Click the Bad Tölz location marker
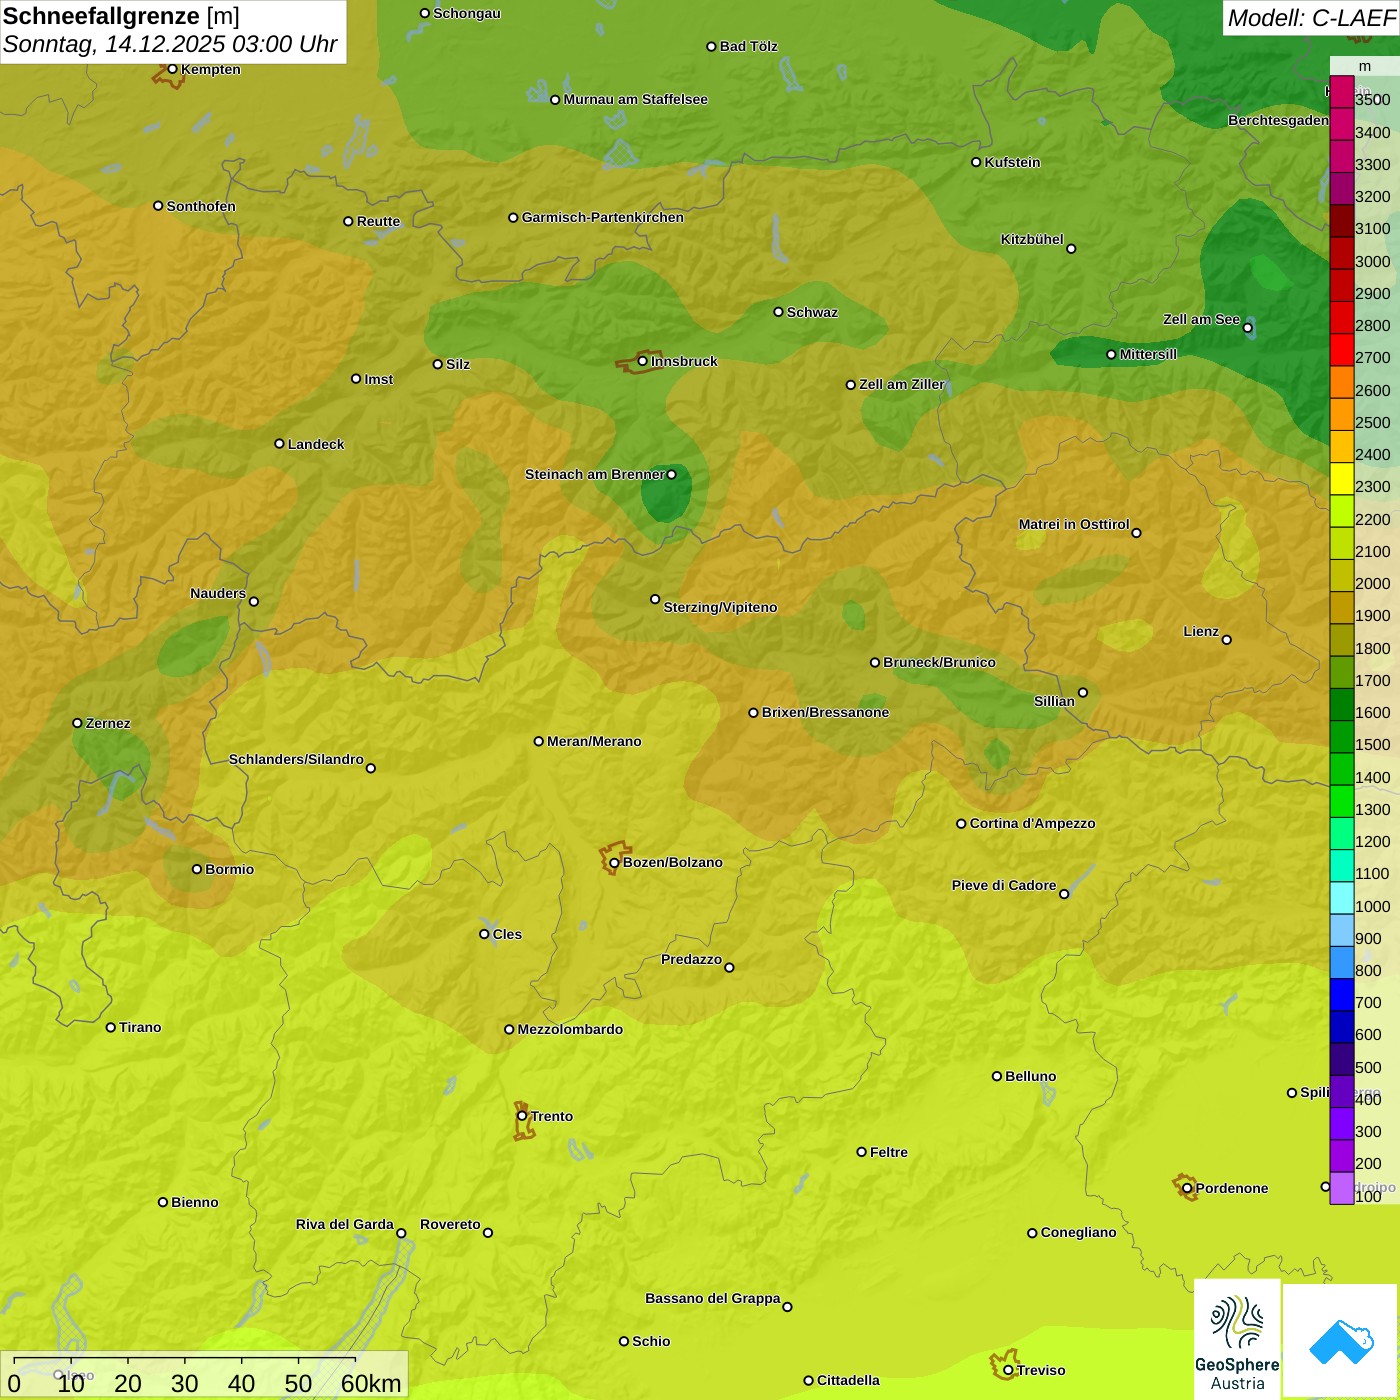 pyautogui.click(x=711, y=46)
